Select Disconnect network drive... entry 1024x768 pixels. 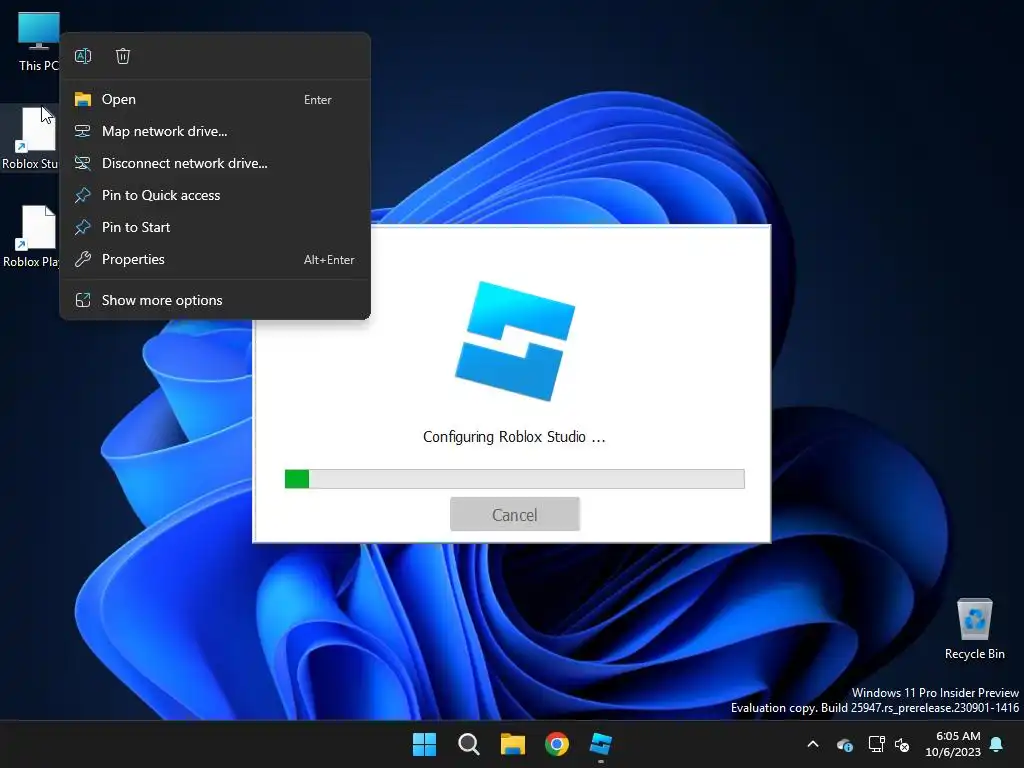[x=215, y=163]
